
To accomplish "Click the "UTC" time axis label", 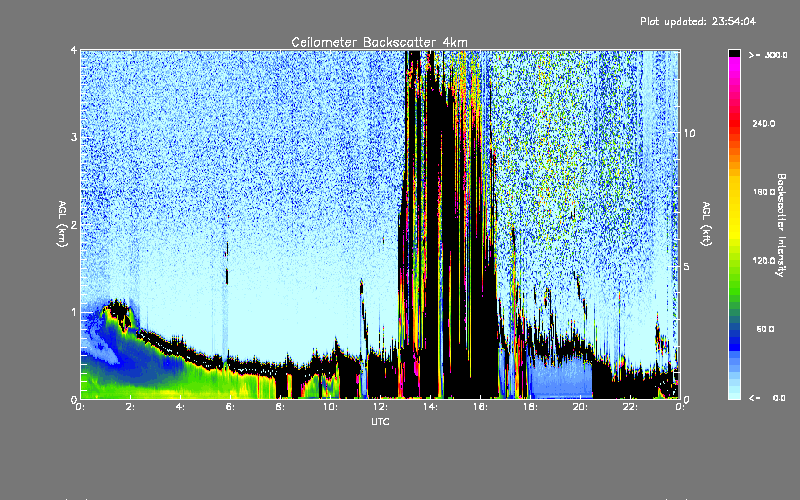I will [x=380, y=421].
